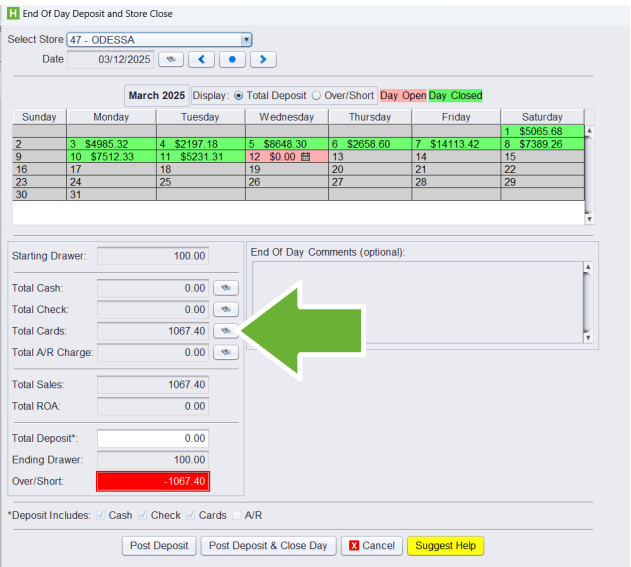View Total Check details

[x=226, y=310]
